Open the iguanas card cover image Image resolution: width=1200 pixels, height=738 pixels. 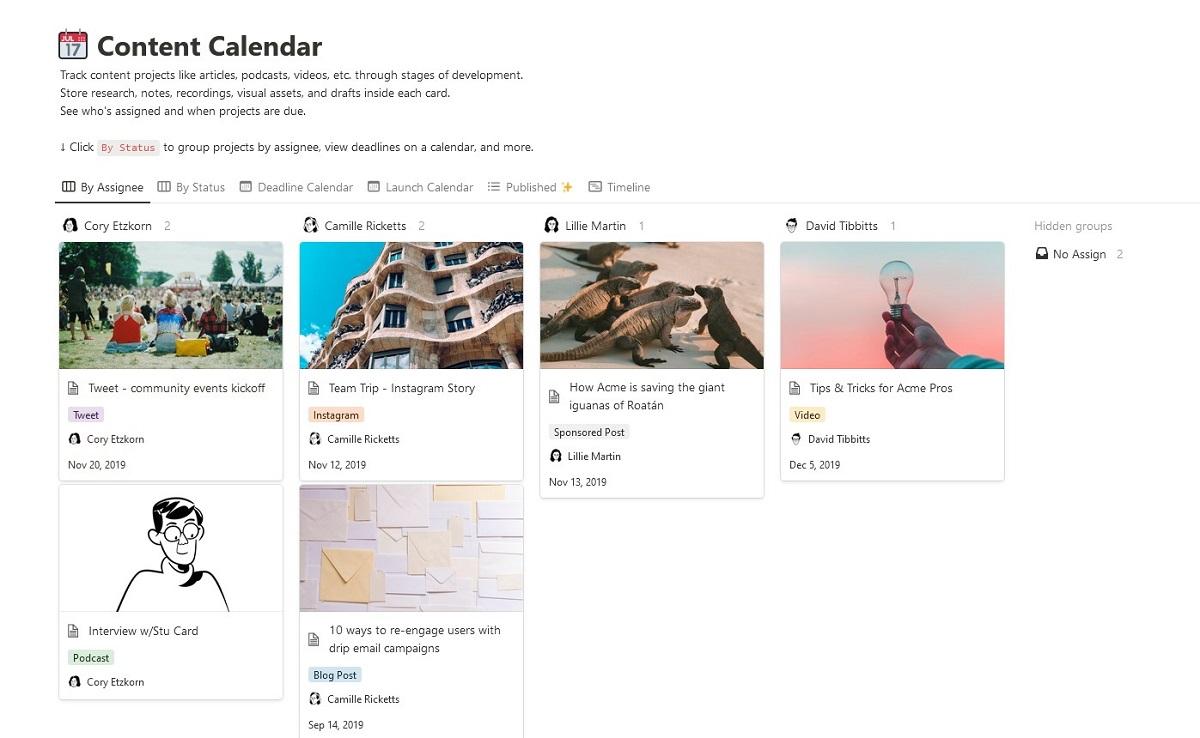(x=651, y=305)
